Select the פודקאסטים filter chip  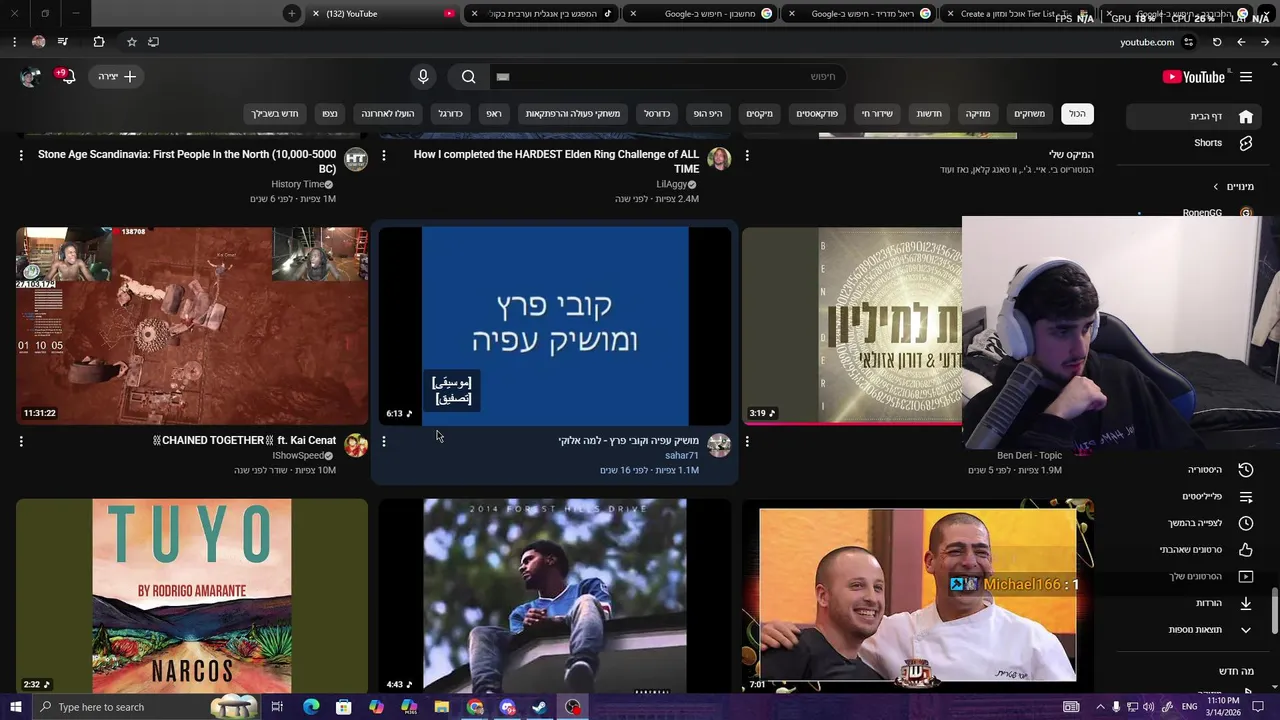(x=817, y=114)
